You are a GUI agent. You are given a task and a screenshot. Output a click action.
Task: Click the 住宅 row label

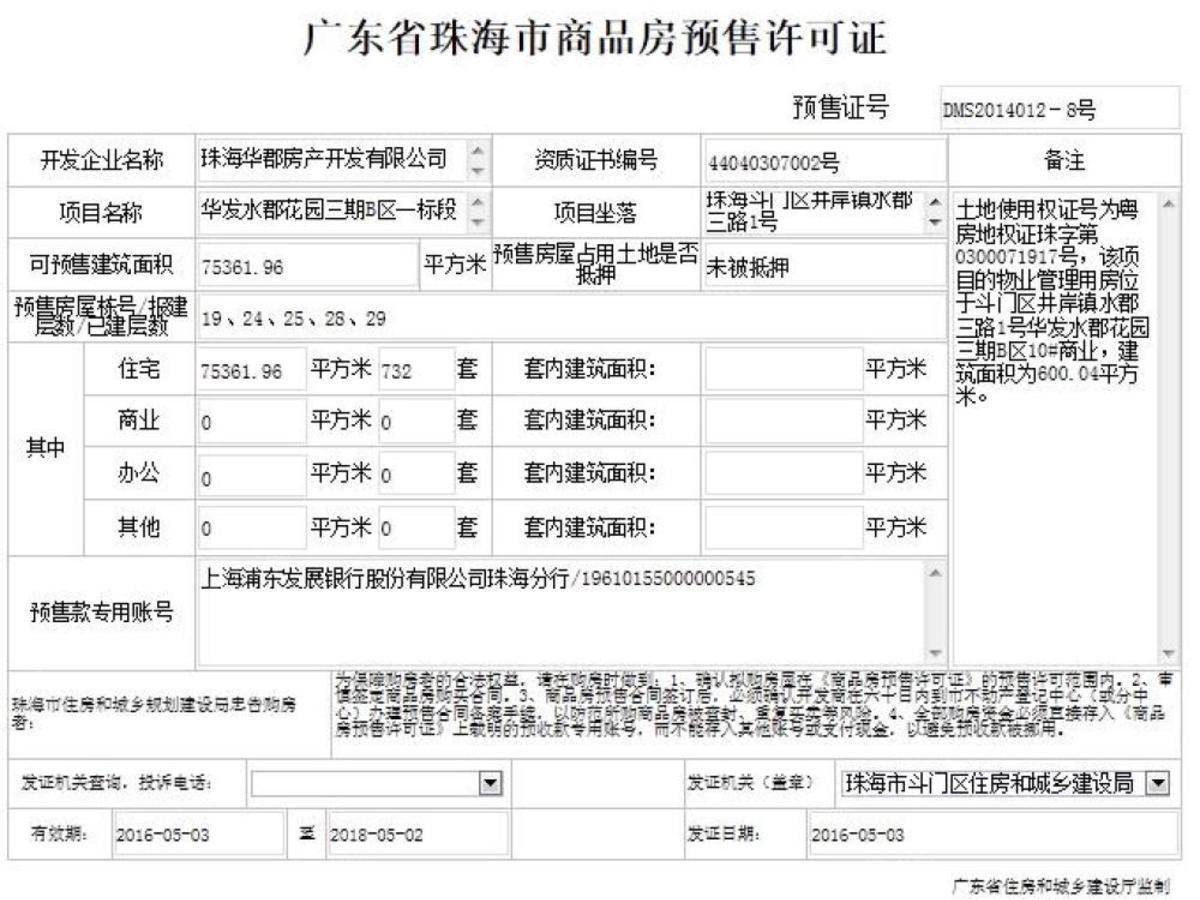[138, 370]
